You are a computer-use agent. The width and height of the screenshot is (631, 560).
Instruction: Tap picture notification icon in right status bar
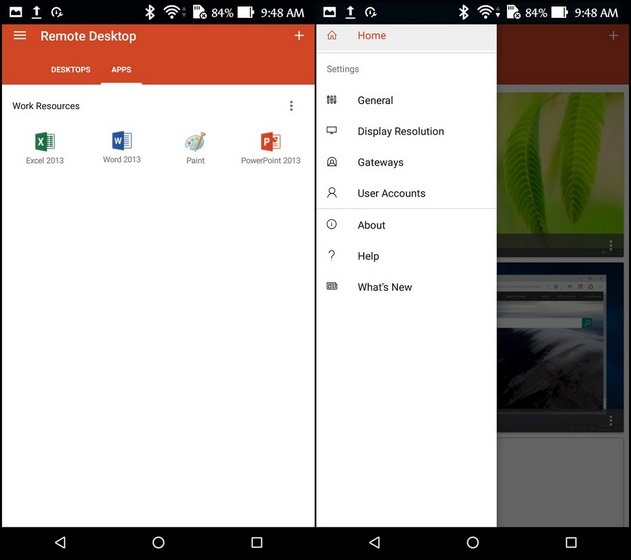(329, 12)
